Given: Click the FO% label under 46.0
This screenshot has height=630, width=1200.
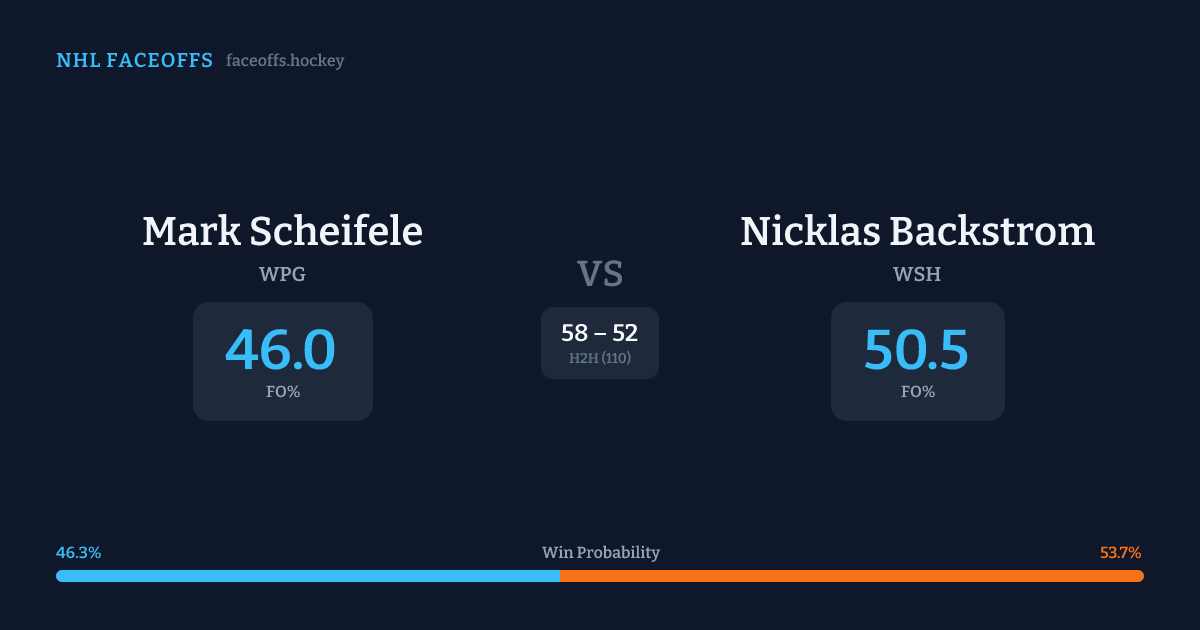Looking at the screenshot, I should click(x=283, y=392).
